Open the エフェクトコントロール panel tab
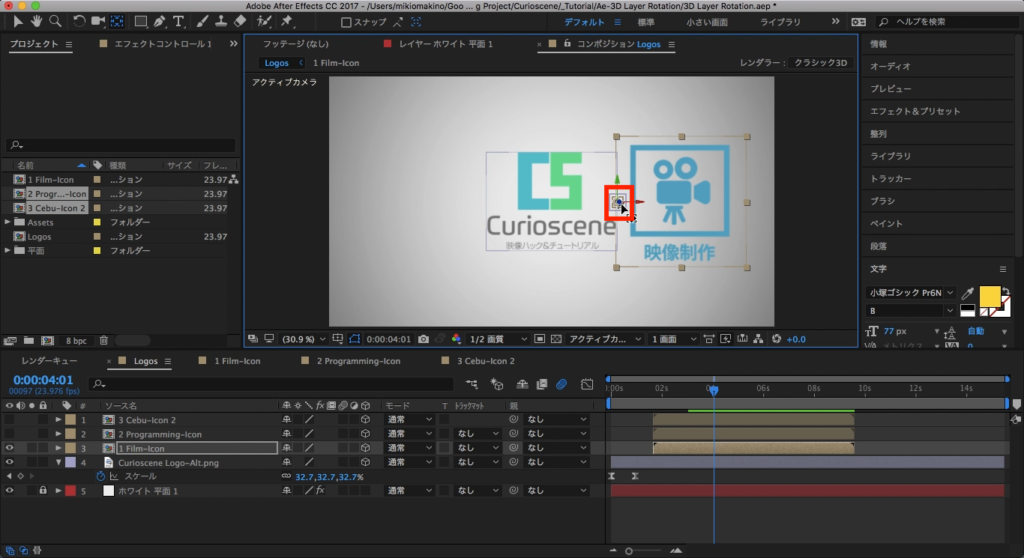Viewport: 1024px width, 558px height. click(162, 45)
